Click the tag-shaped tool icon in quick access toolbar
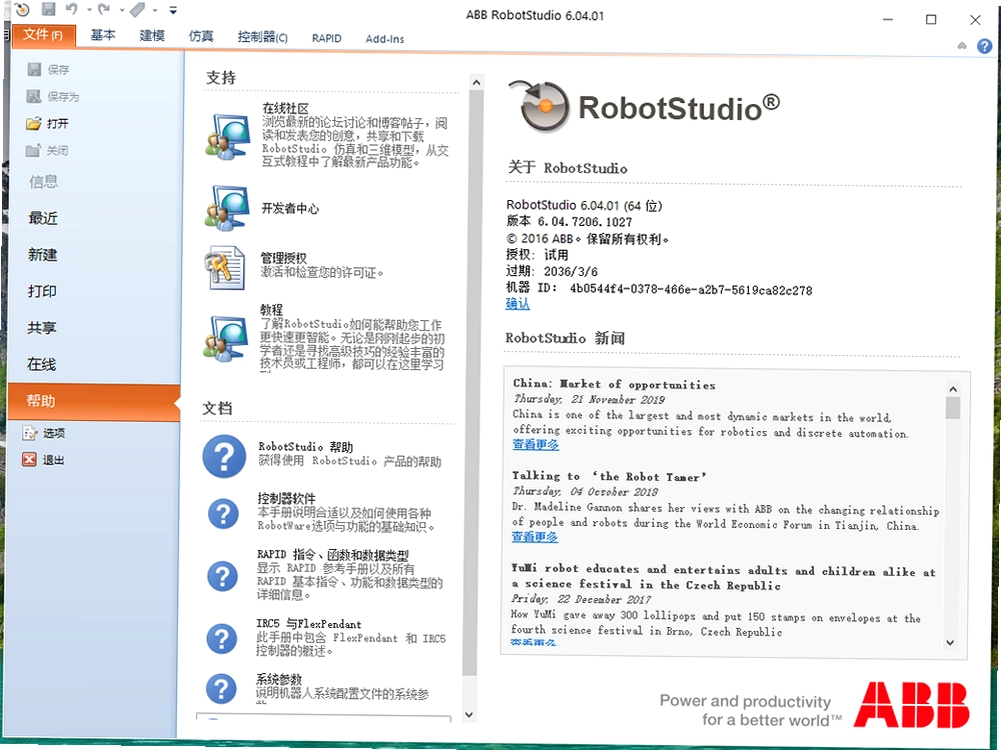 click(137, 9)
